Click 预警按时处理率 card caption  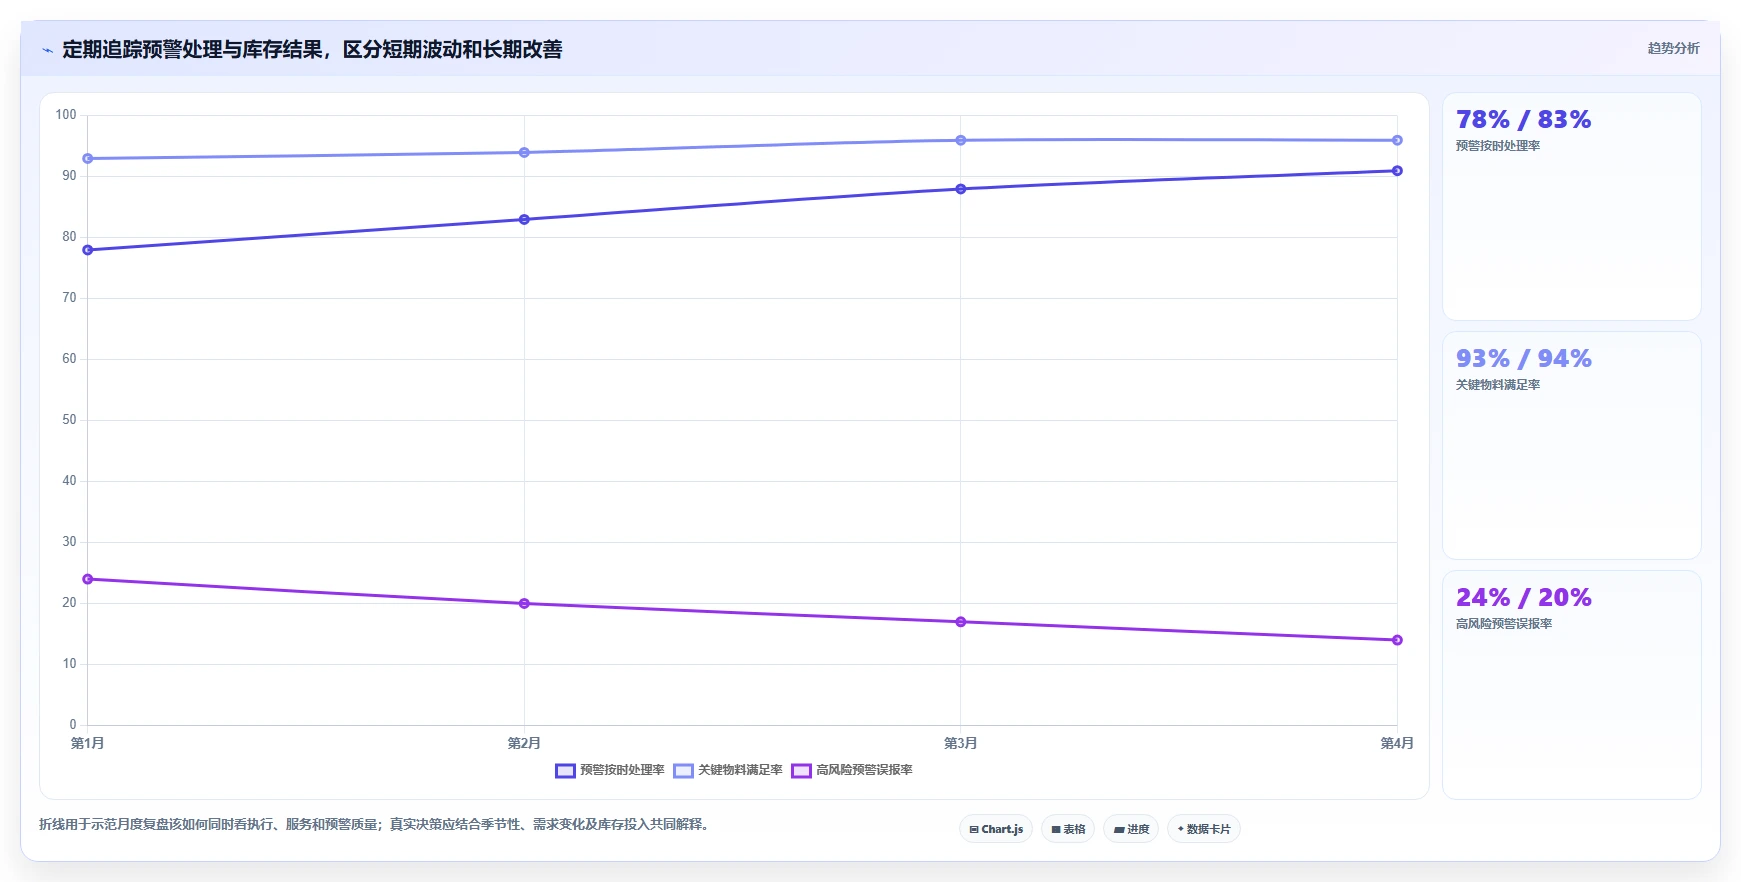(x=1497, y=146)
